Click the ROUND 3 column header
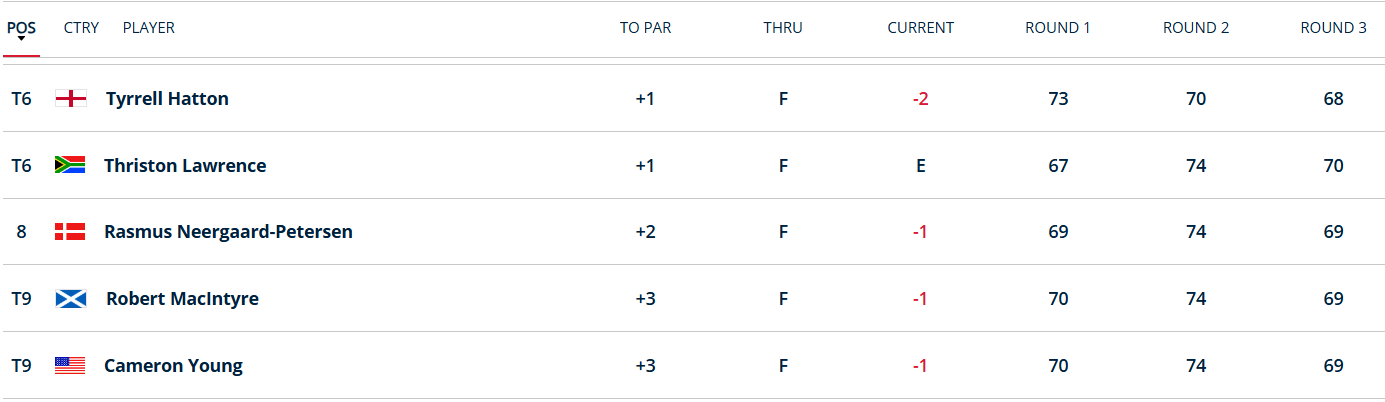Viewport: 1385px width, 402px height. [x=1333, y=28]
